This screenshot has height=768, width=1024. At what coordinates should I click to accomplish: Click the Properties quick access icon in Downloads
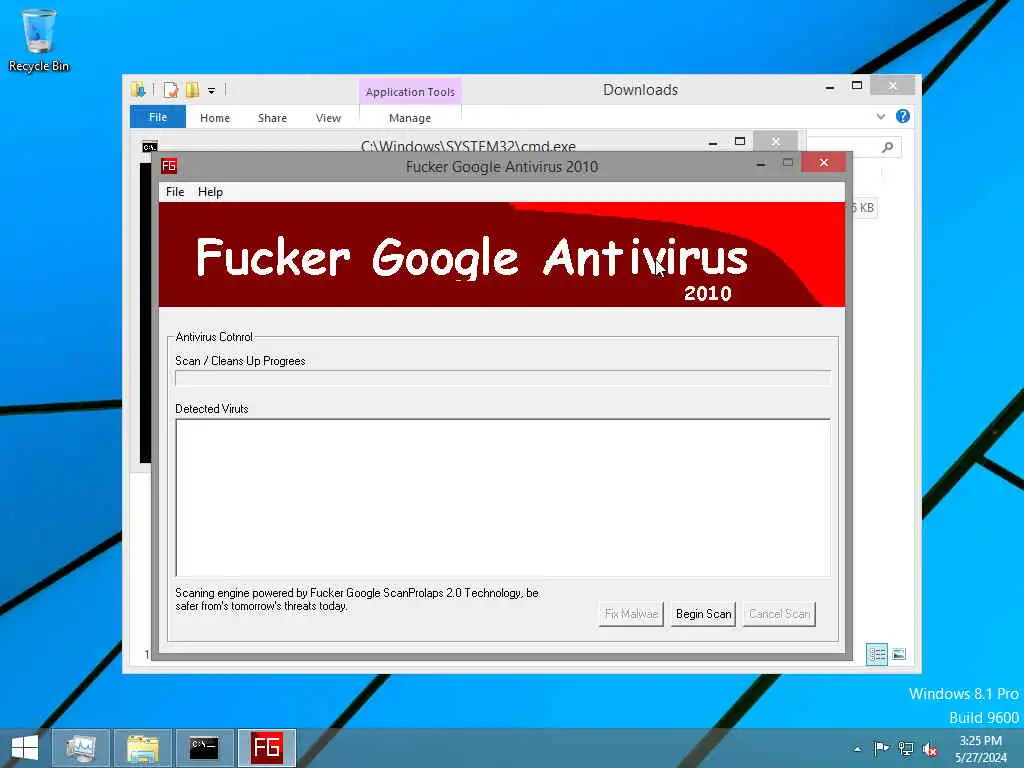[x=170, y=90]
